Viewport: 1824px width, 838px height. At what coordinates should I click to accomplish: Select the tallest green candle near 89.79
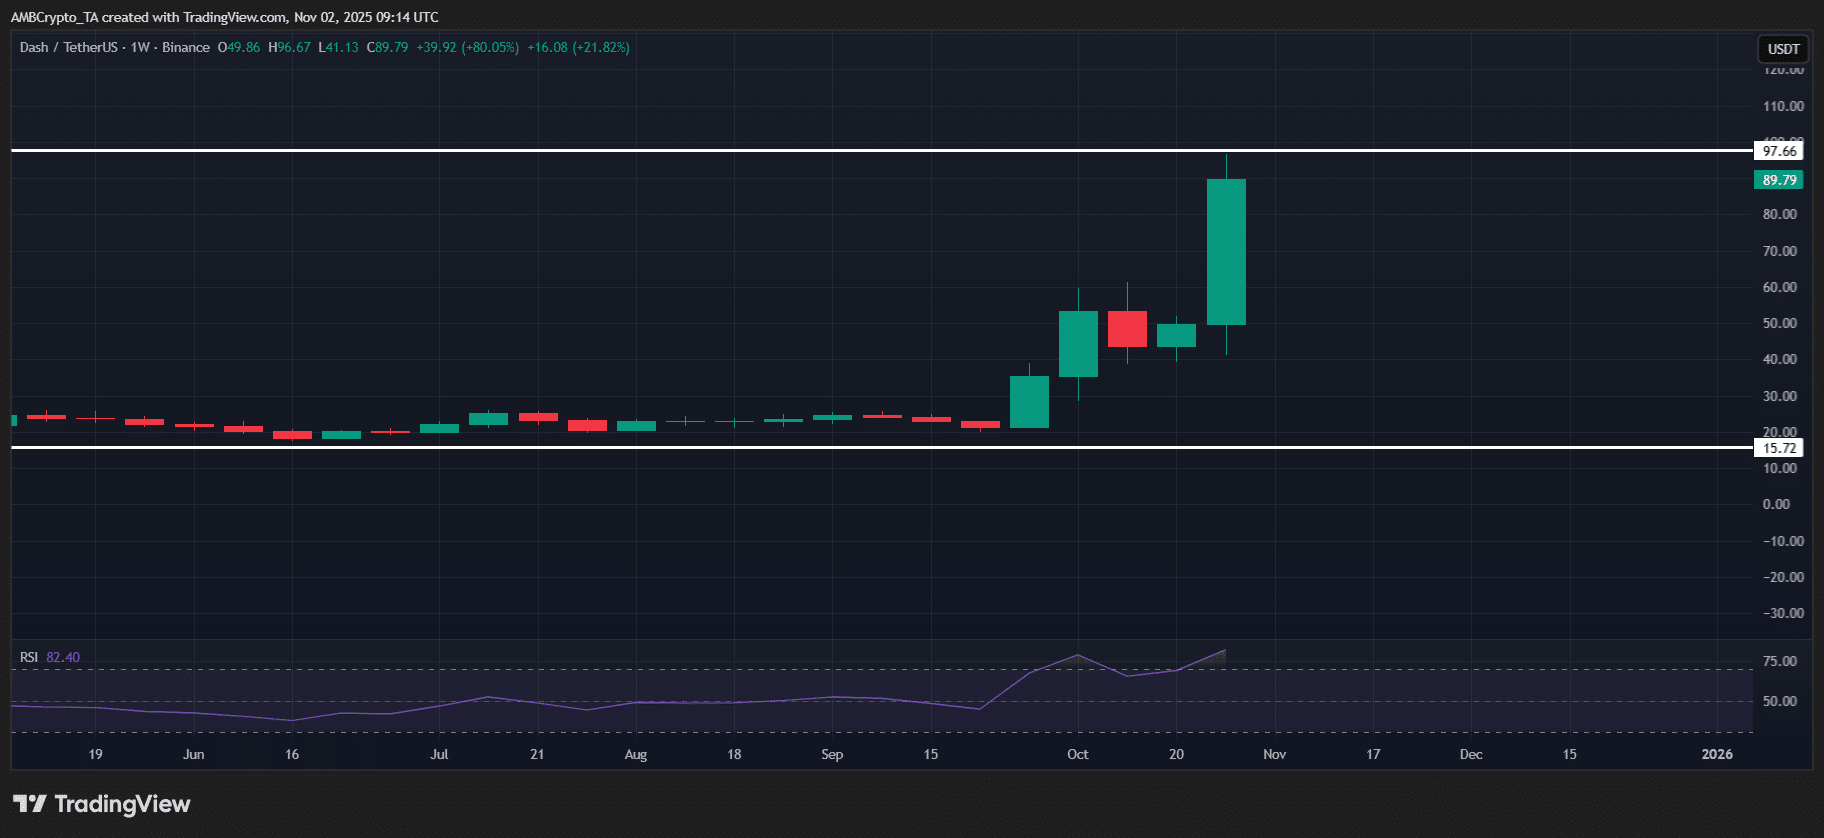[x=1226, y=252]
